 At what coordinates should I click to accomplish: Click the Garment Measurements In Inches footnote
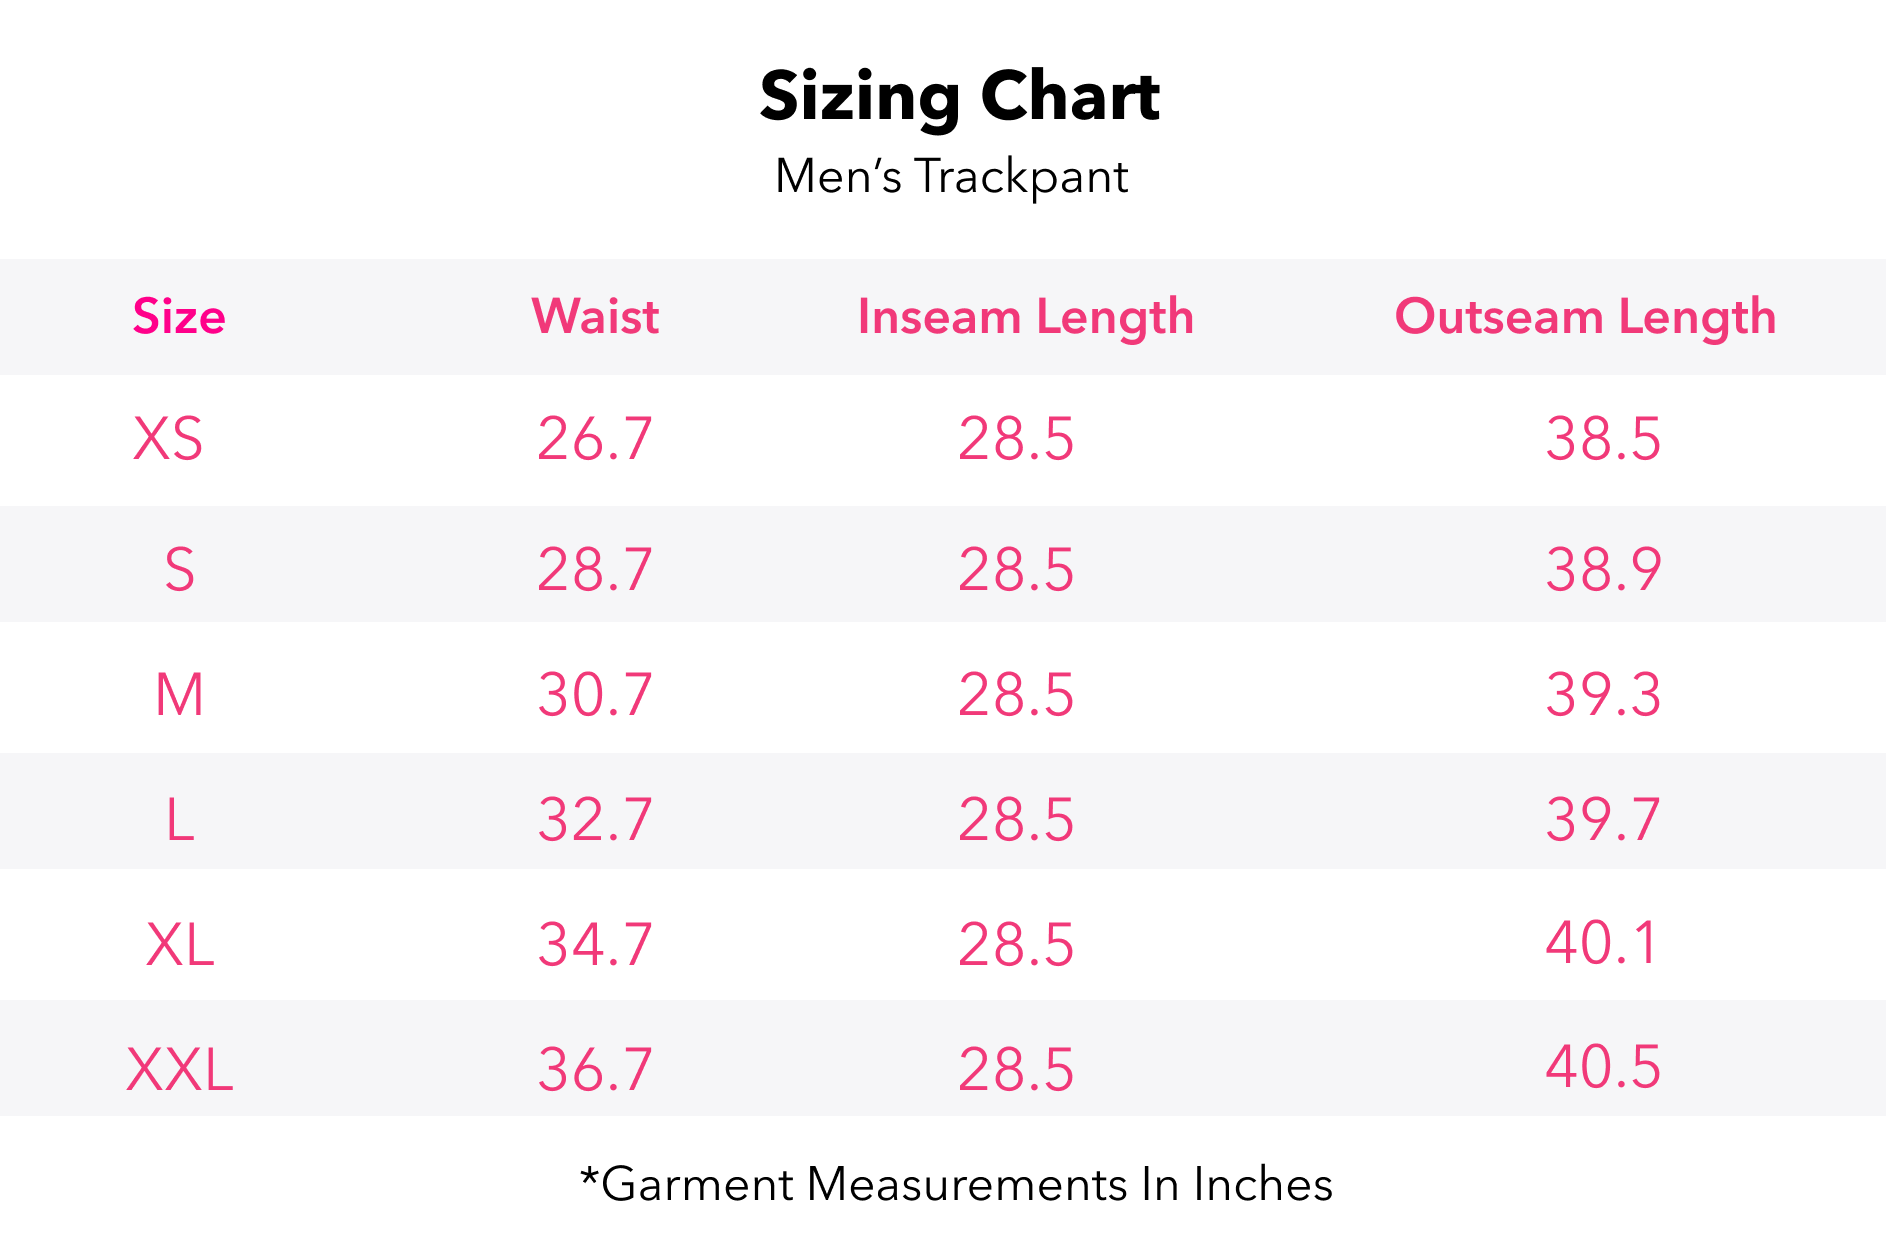[956, 1185]
